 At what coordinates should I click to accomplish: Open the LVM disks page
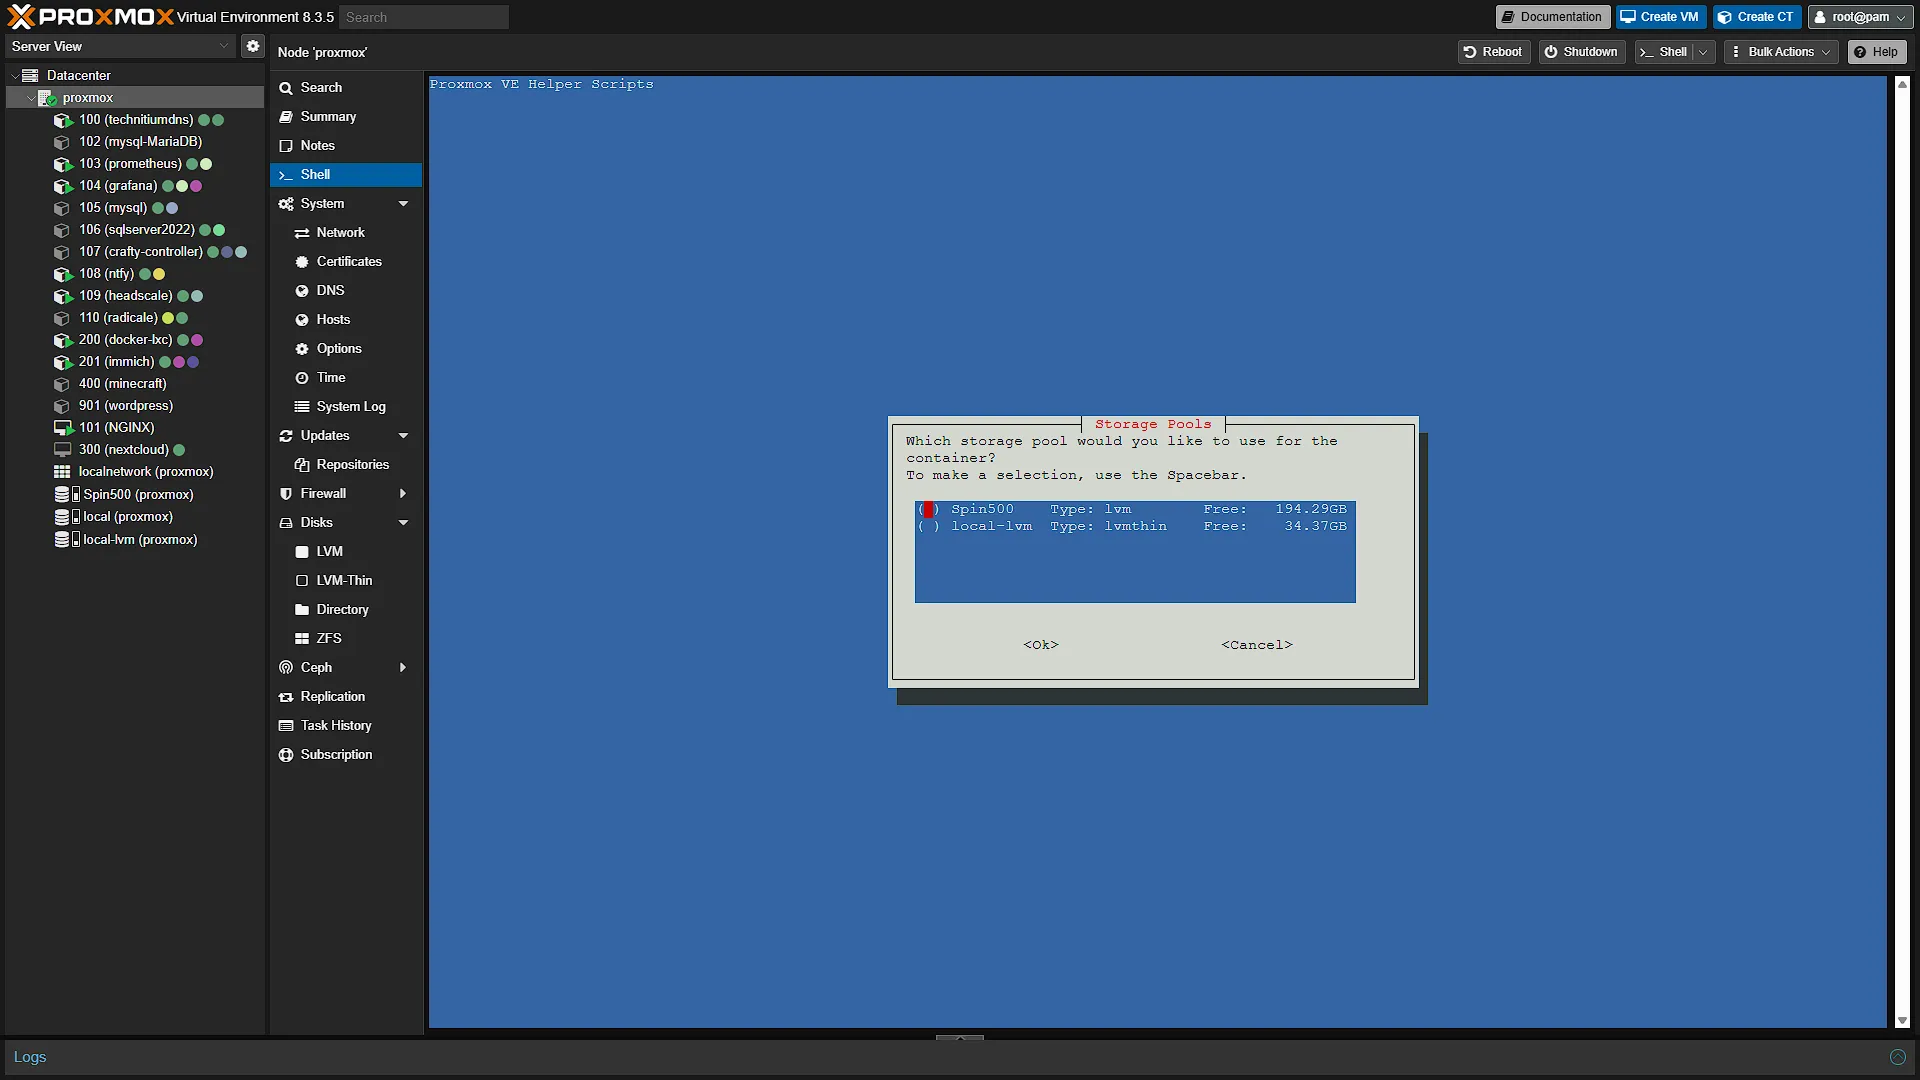pos(346,552)
